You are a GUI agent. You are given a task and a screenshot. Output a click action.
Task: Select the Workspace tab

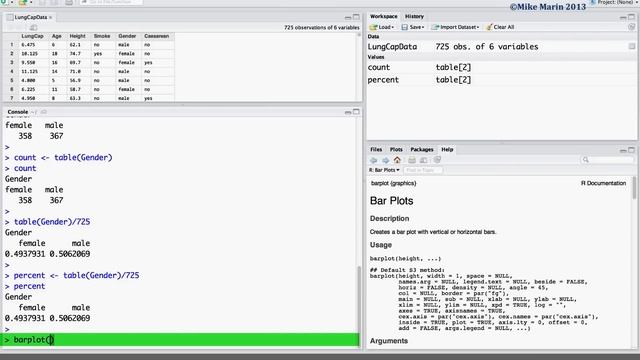click(x=383, y=16)
